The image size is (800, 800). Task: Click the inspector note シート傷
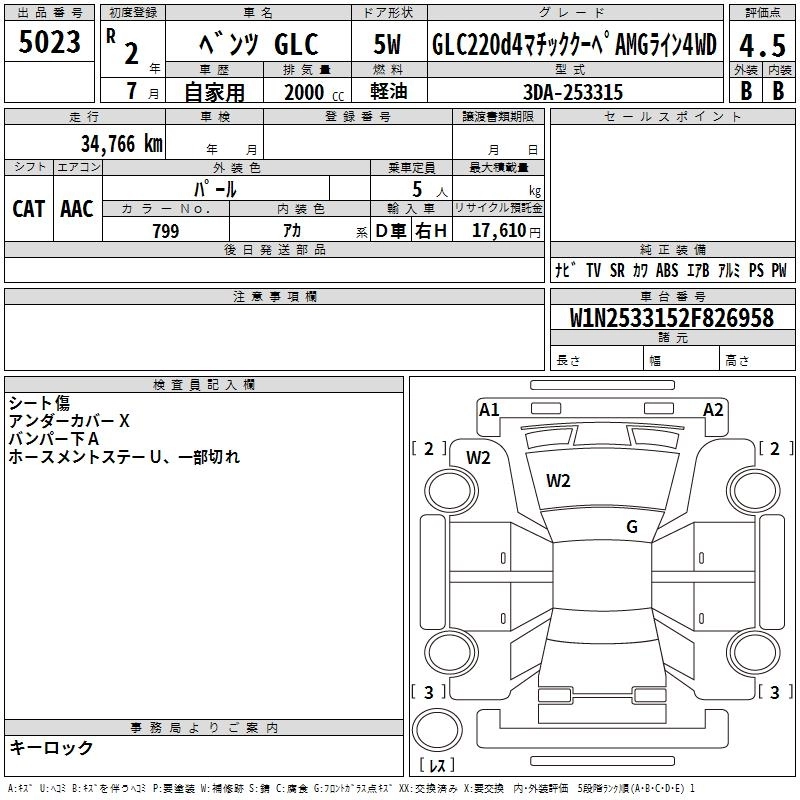coord(39,404)
